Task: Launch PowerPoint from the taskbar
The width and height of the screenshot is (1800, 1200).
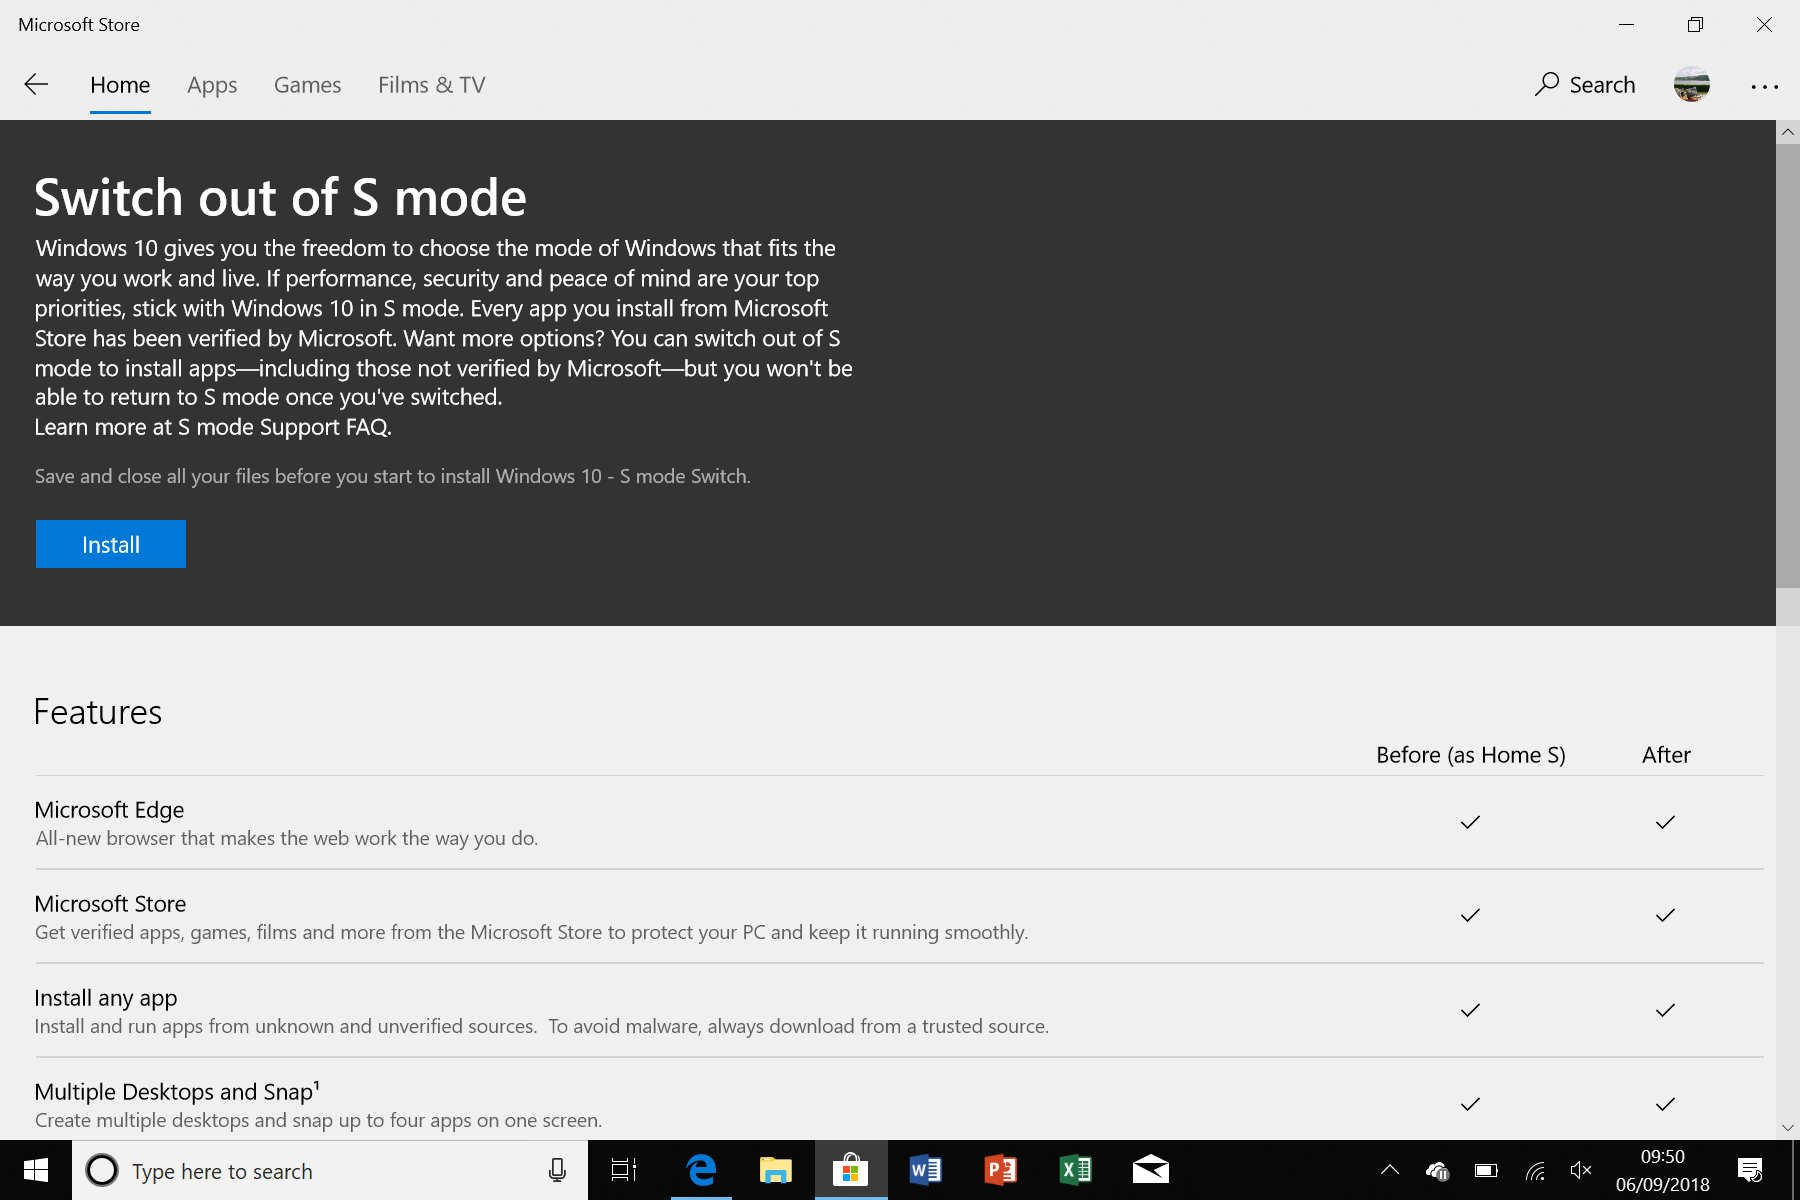Action: coord(1001,1170)
